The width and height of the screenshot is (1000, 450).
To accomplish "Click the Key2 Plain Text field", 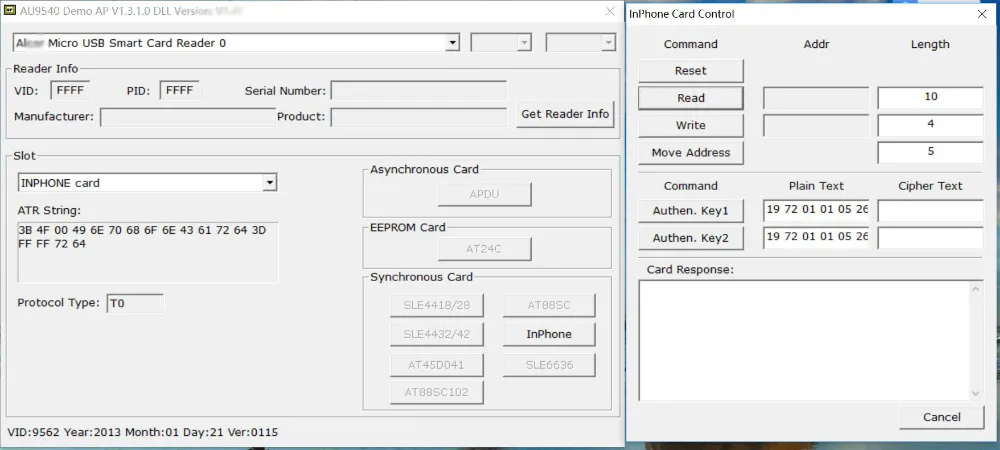I will coord(816,238).
